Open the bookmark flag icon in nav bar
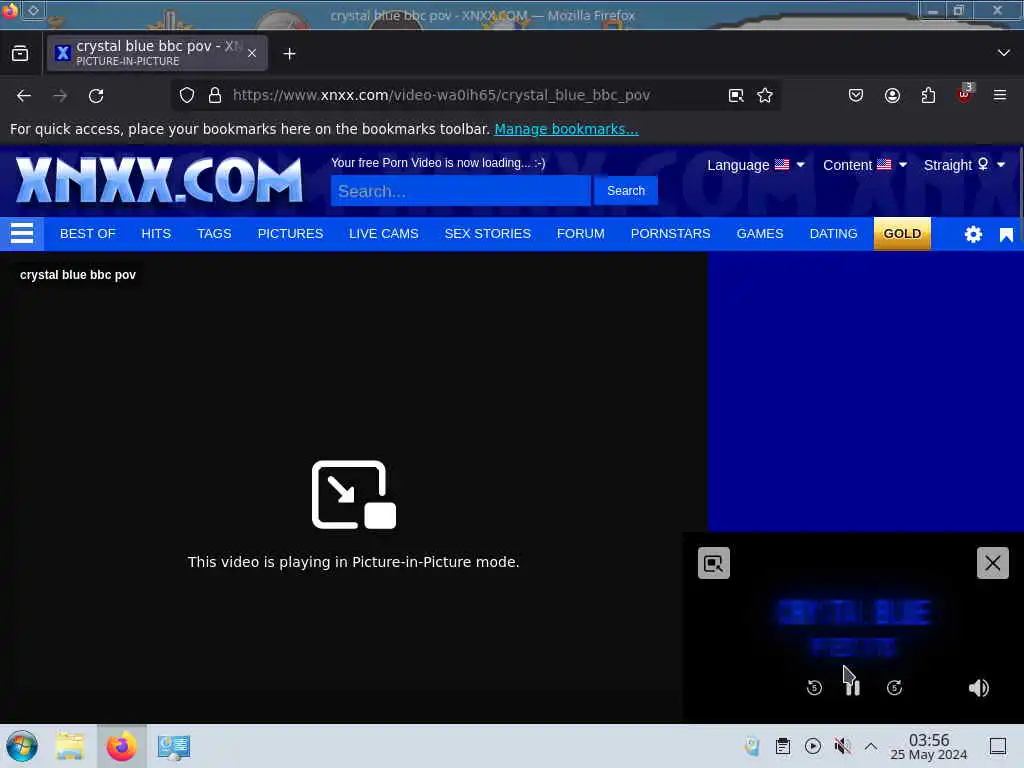The width and height of the screenshot is (1024, 768). (1006, 235)
